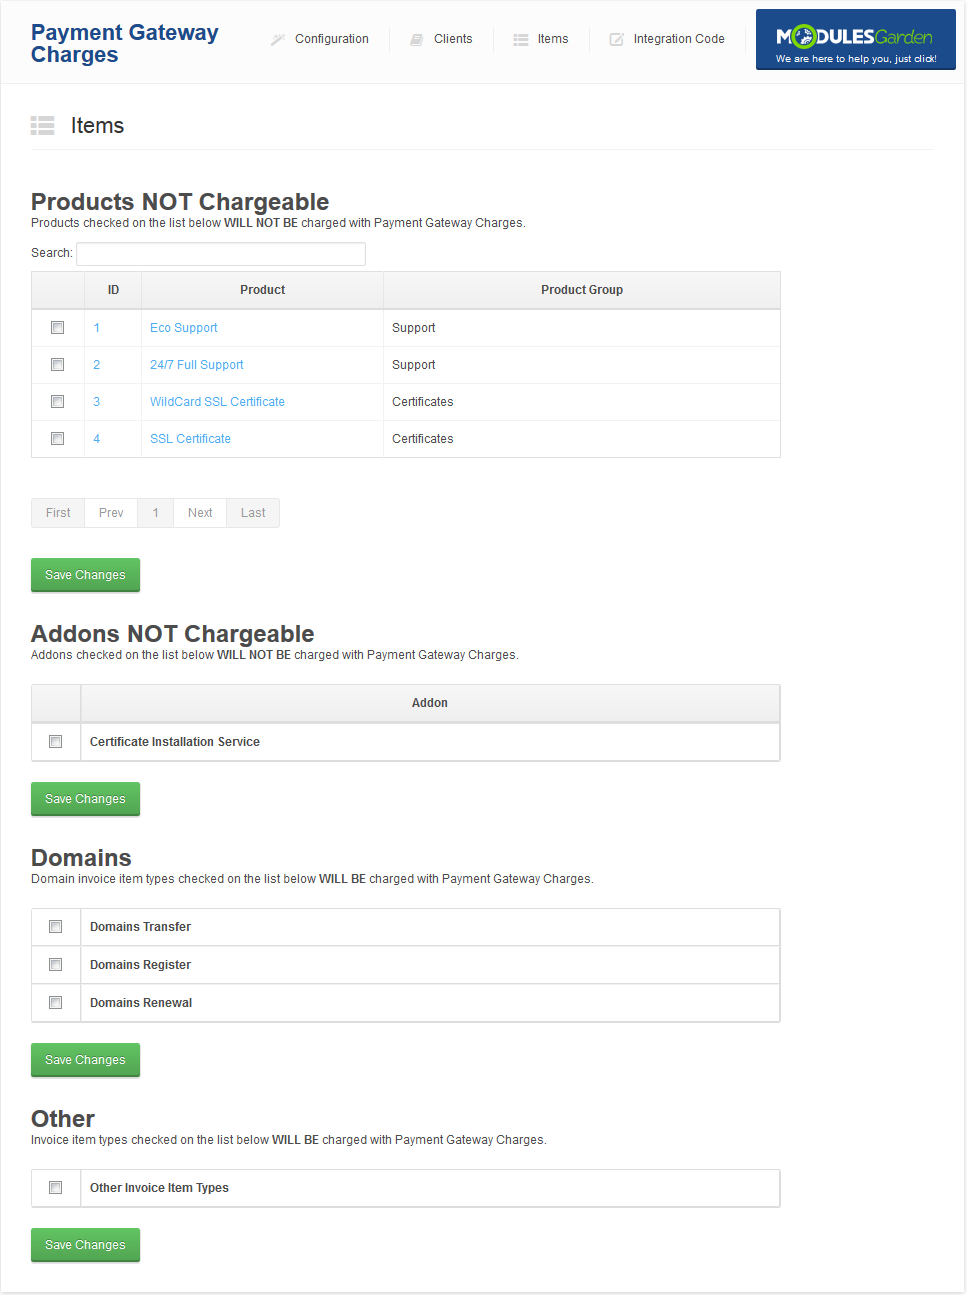Focus the products Search field

tap(221, 254)
